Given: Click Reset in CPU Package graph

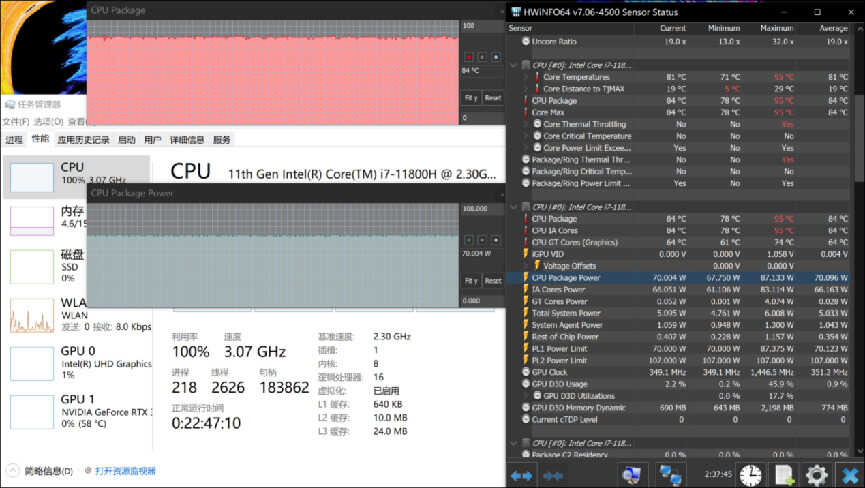Looking at the screenshot, I should [x=493, y=98].
